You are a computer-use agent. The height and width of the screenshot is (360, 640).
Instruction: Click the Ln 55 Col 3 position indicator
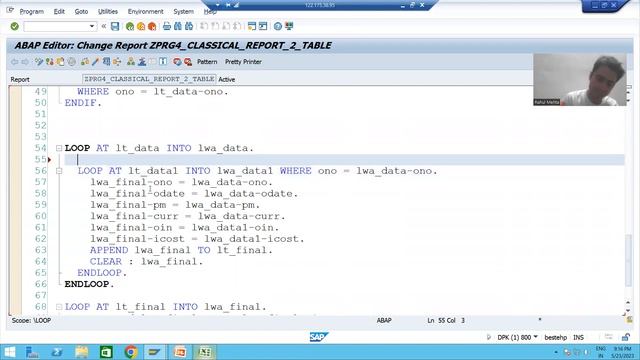coord(446,320)
